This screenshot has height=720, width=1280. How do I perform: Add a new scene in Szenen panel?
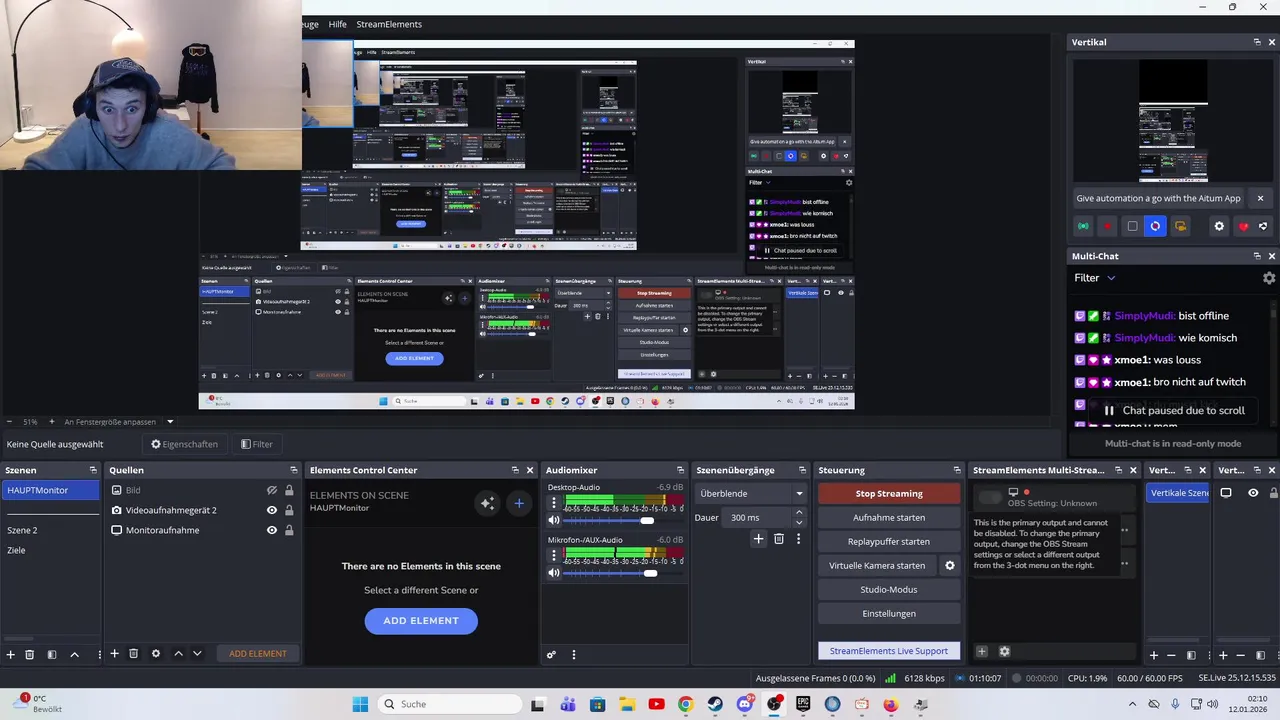[11, 654]
